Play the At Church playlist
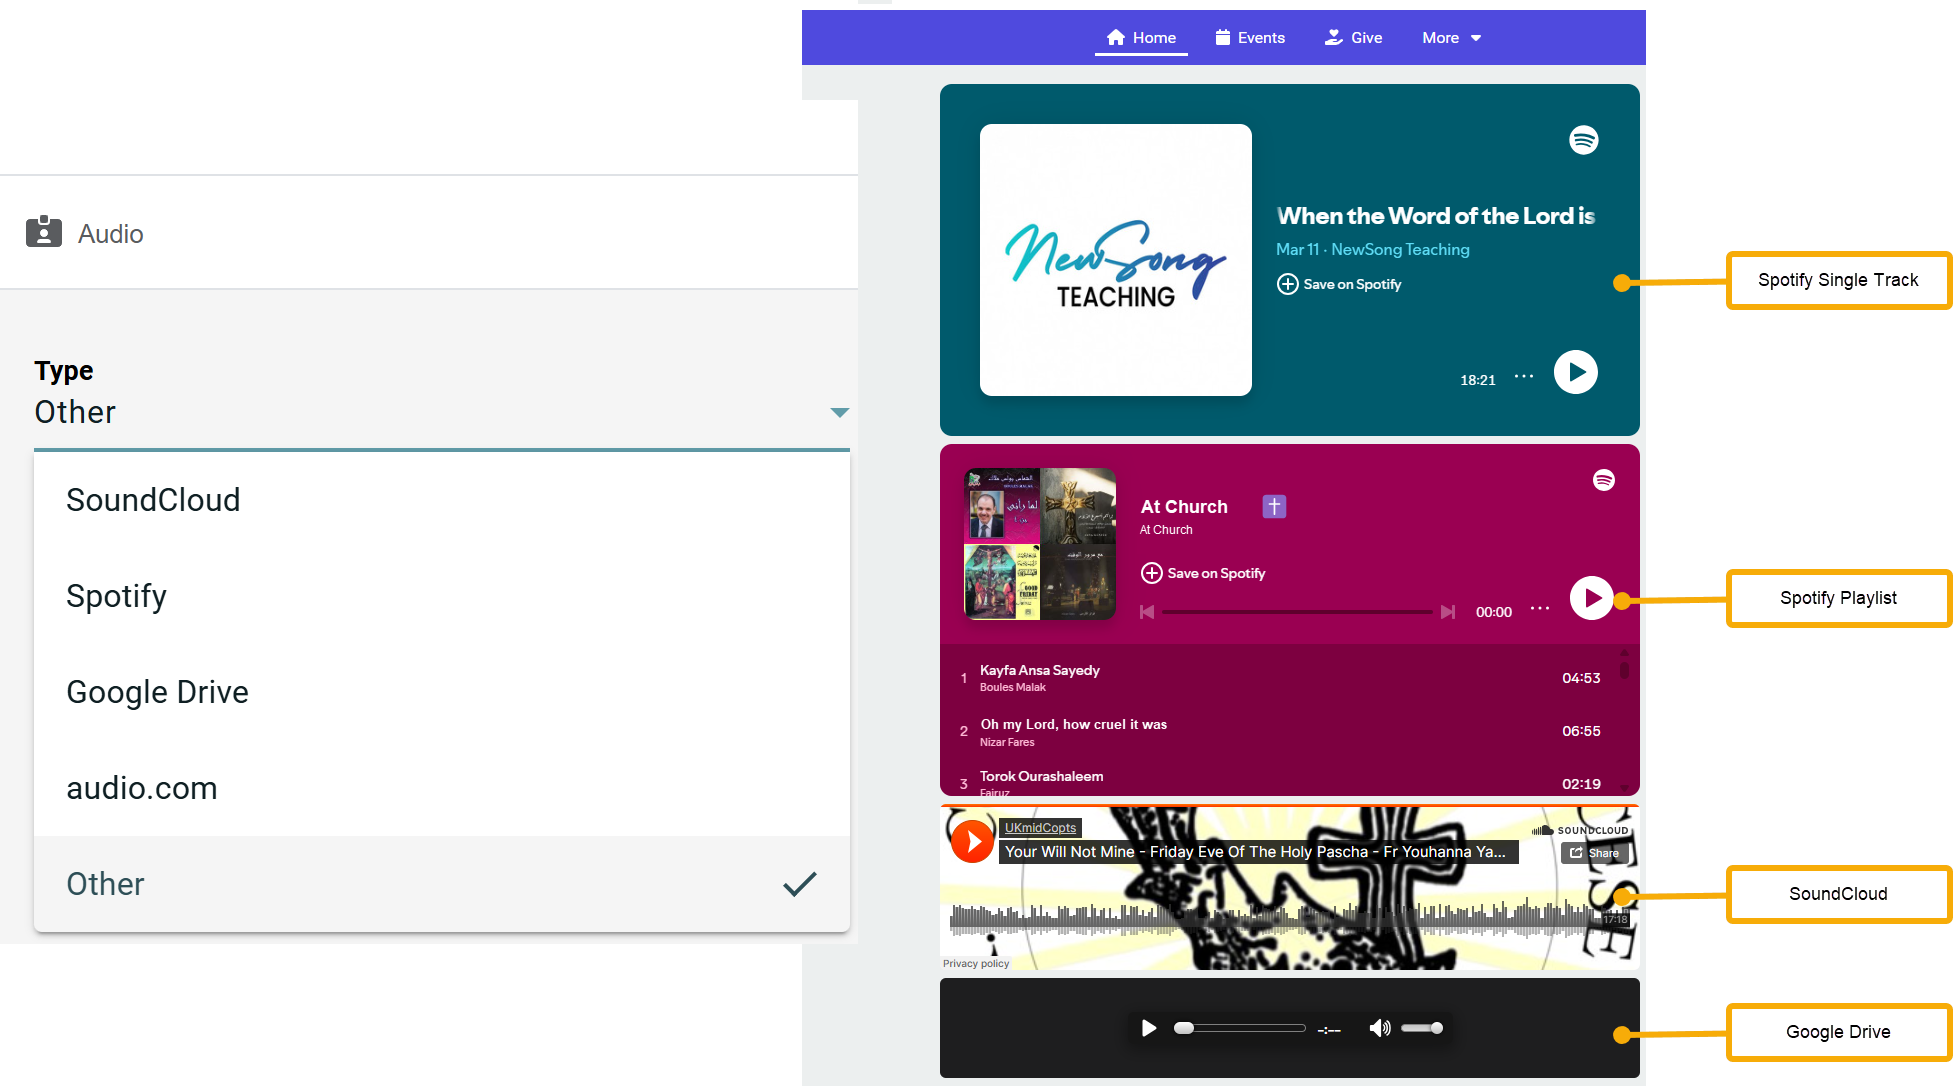This screenshot has width=1955, height=1086. click(x=1591, y=598)
